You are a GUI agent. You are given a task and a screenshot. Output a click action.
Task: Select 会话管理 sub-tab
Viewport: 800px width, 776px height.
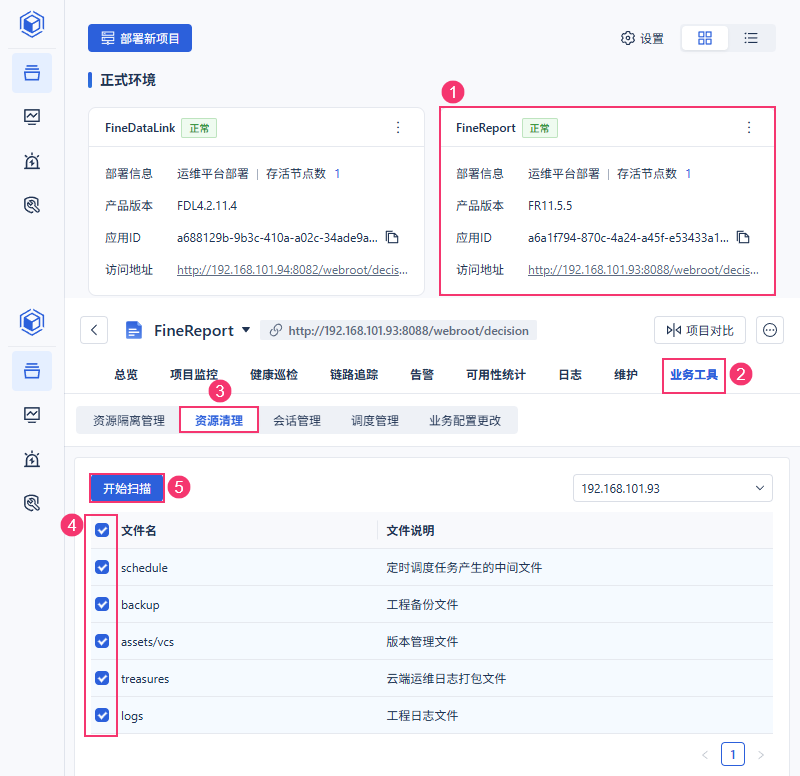(x=297, y=420)
